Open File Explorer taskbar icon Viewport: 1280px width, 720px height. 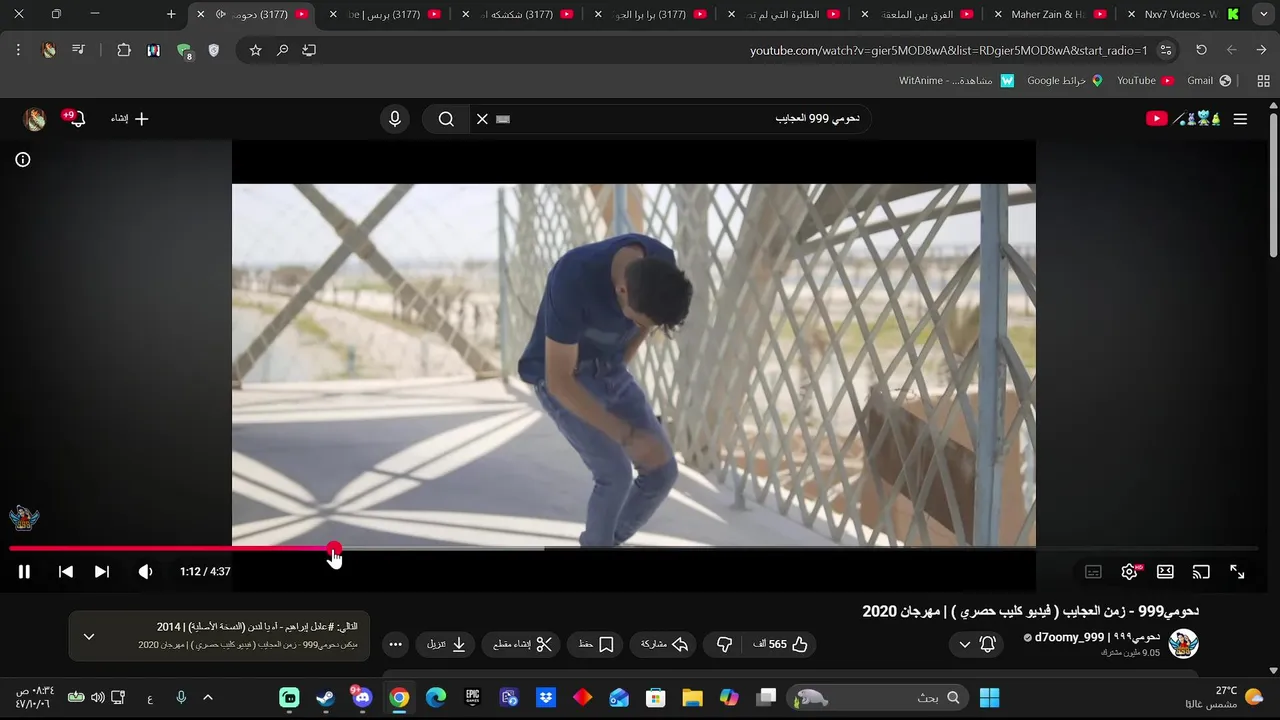pos(692,698)
